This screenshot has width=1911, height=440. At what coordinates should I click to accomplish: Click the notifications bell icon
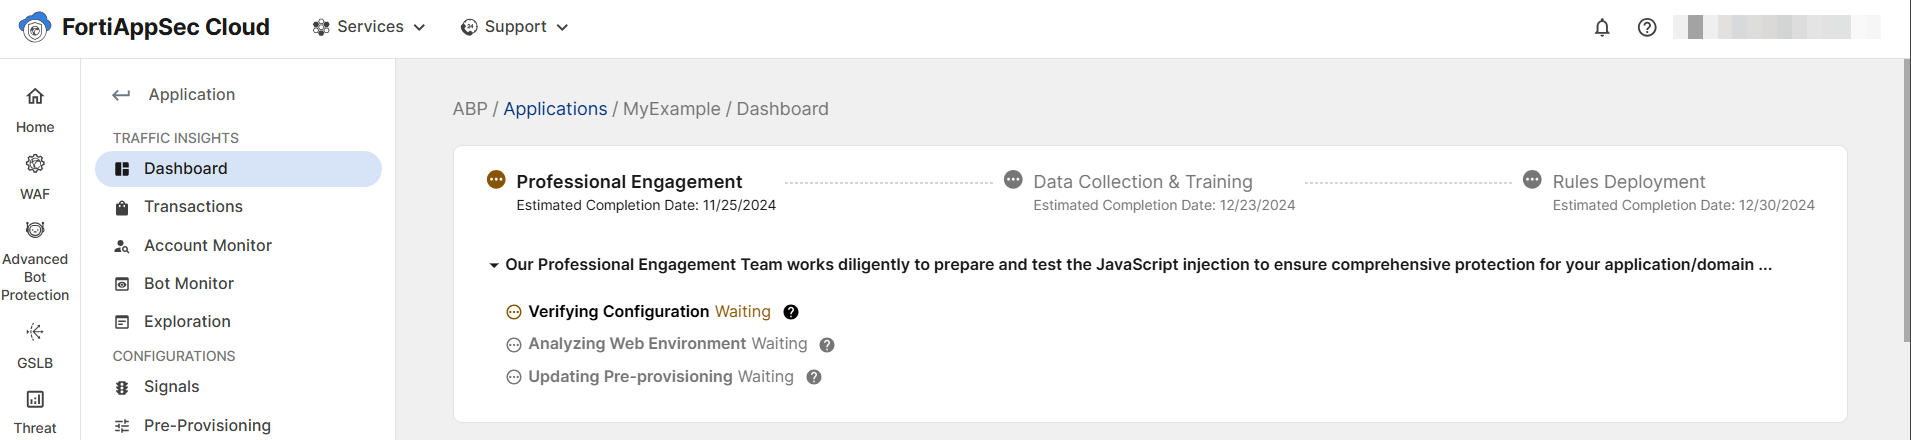[x=1602, y=28]
